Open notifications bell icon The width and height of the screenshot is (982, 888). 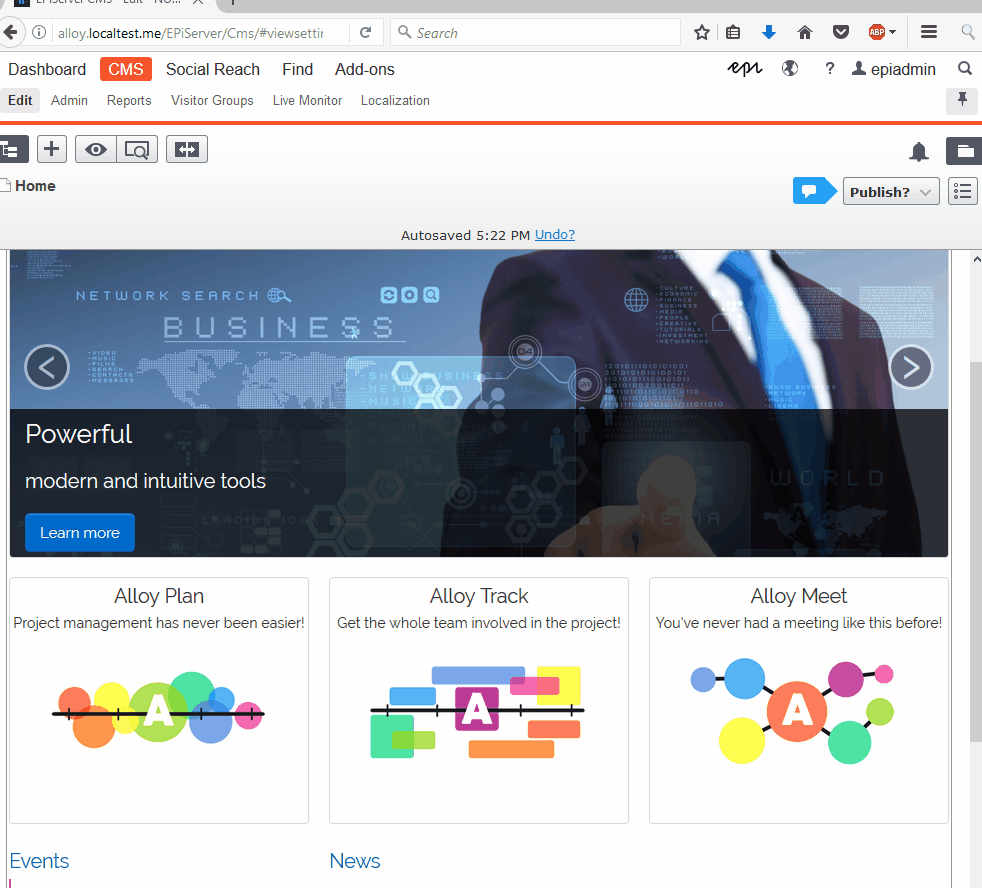point(919,152)
